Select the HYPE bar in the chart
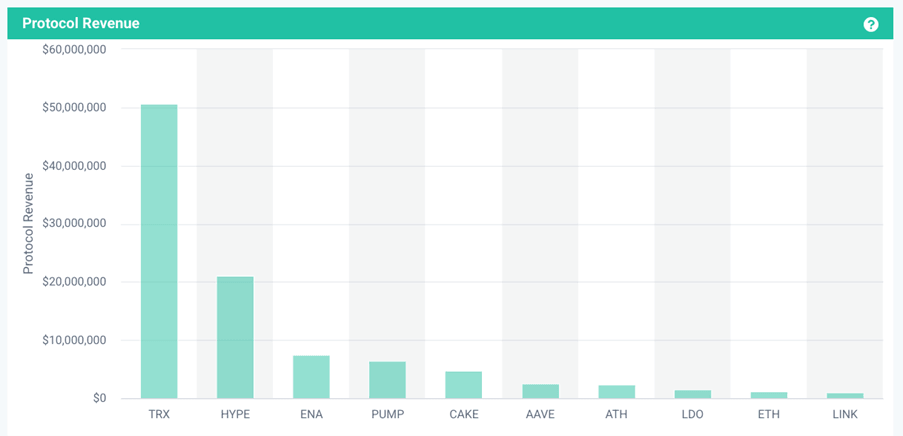903x436 pixels. [x=235, y=337]
